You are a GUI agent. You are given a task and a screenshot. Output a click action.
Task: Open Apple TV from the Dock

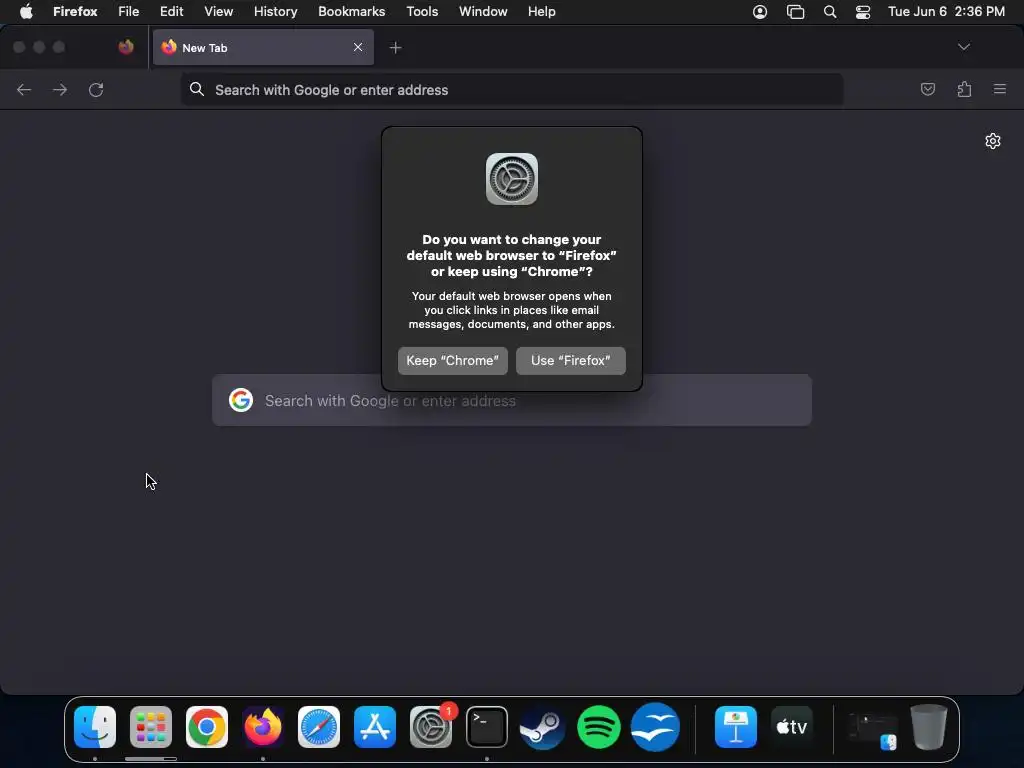[x=792, y=727]
